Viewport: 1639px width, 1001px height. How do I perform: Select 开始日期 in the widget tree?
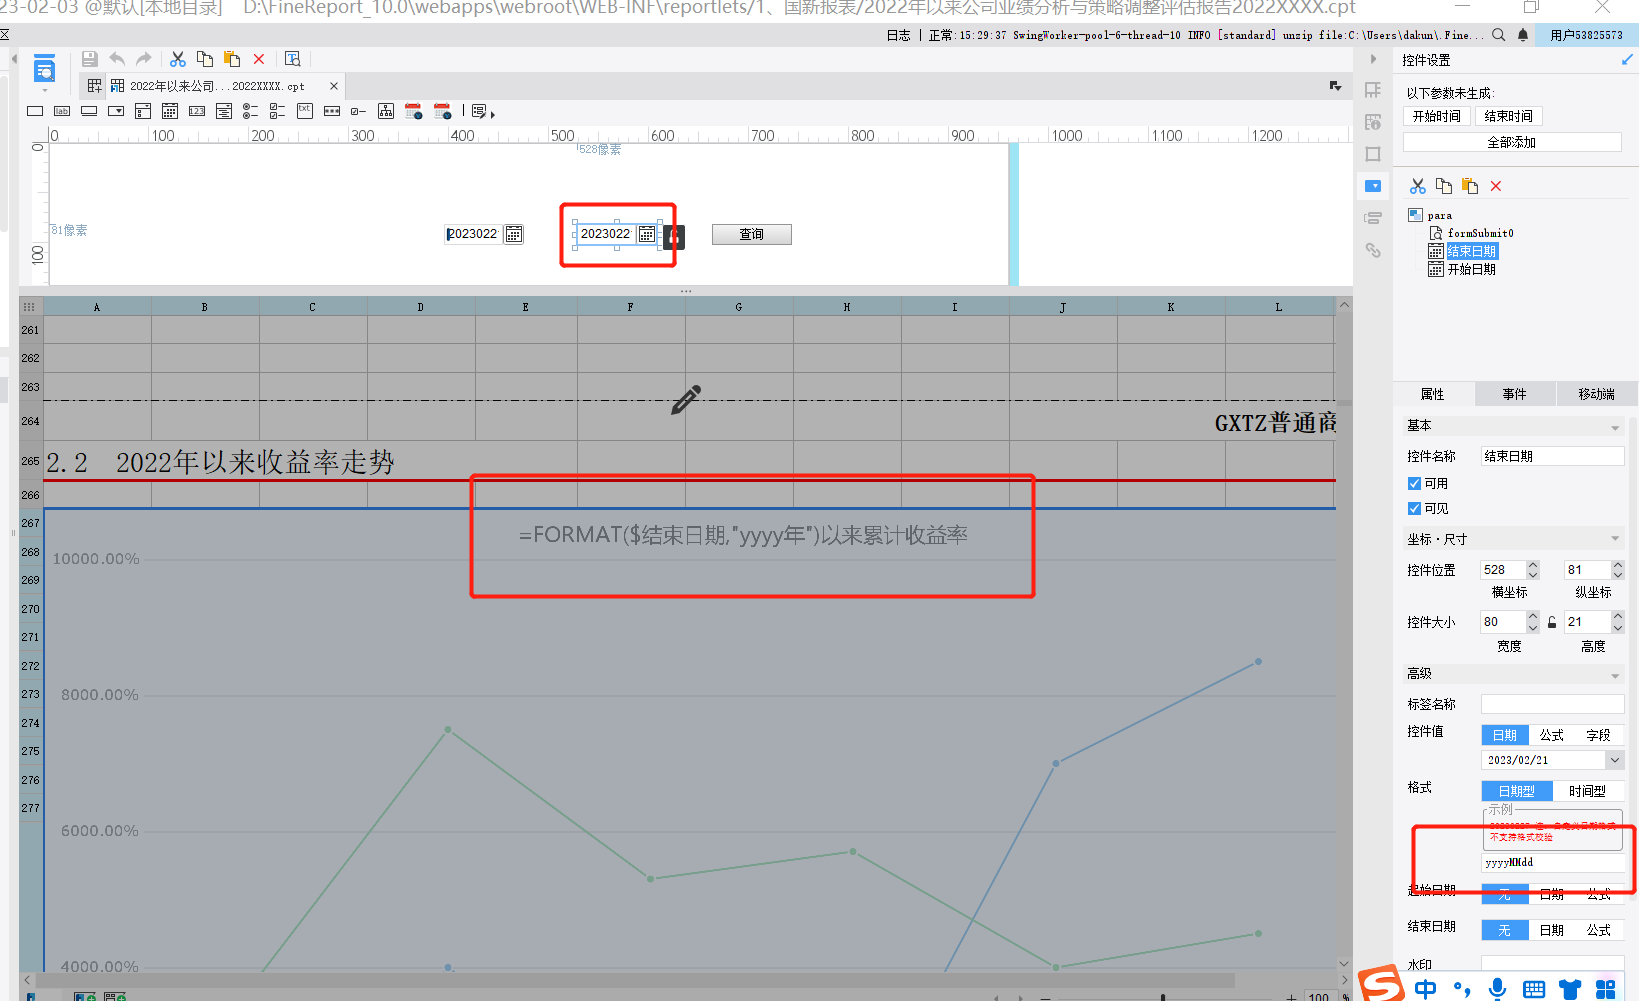click(x=1472, y=269)
